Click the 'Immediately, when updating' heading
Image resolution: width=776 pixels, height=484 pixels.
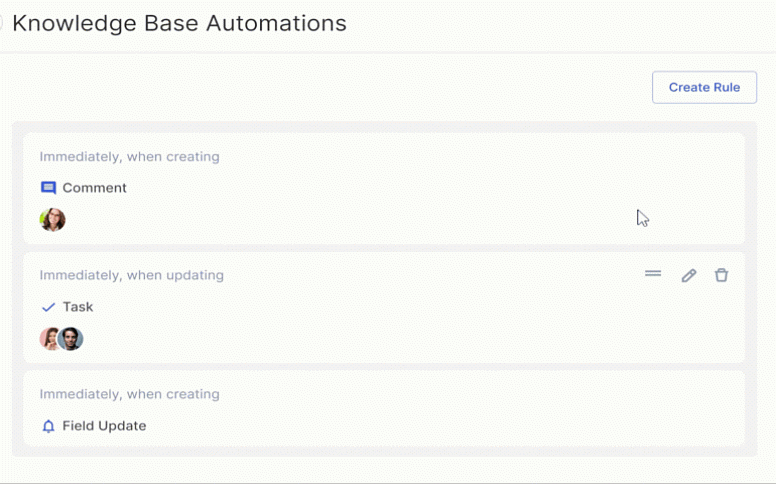point(131,275)
